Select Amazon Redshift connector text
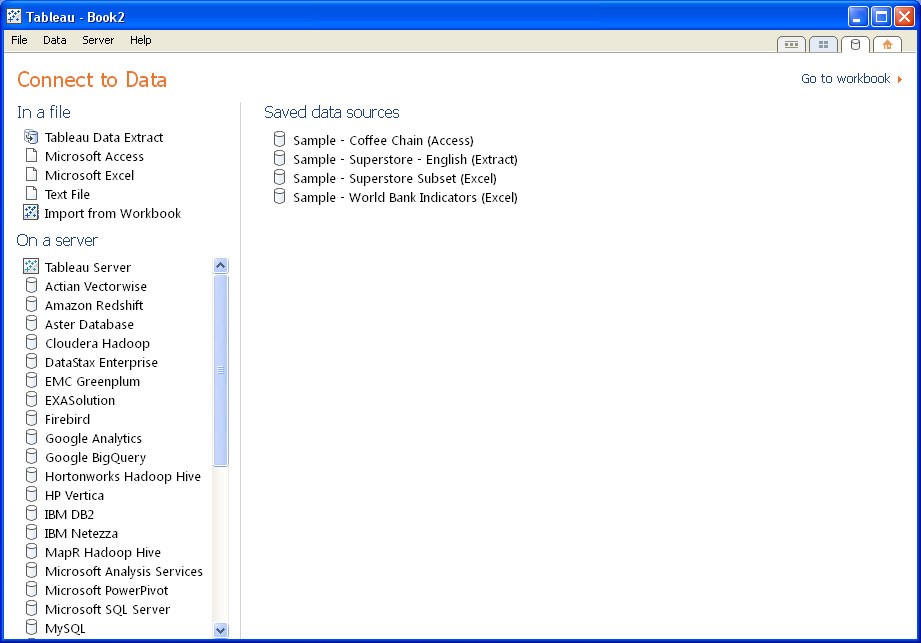Image resolution: width=921 pixels, height=643 pixels. click(x=94, y=305)
